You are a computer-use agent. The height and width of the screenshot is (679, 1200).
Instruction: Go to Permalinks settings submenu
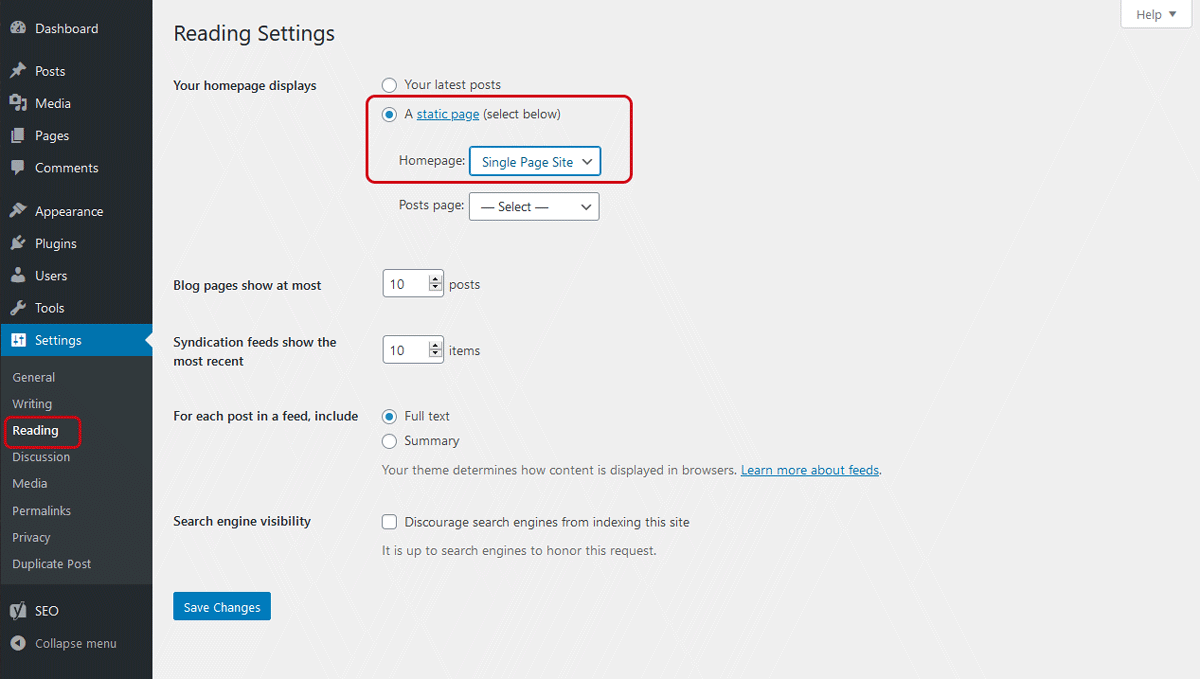click(x=41, y=511)
